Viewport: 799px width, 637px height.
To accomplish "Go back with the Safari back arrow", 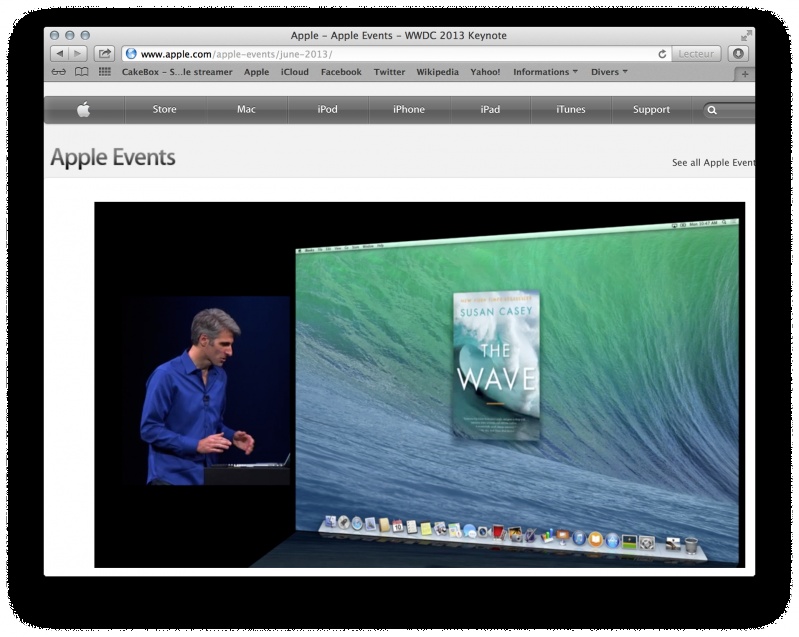I will coord(60,54).
